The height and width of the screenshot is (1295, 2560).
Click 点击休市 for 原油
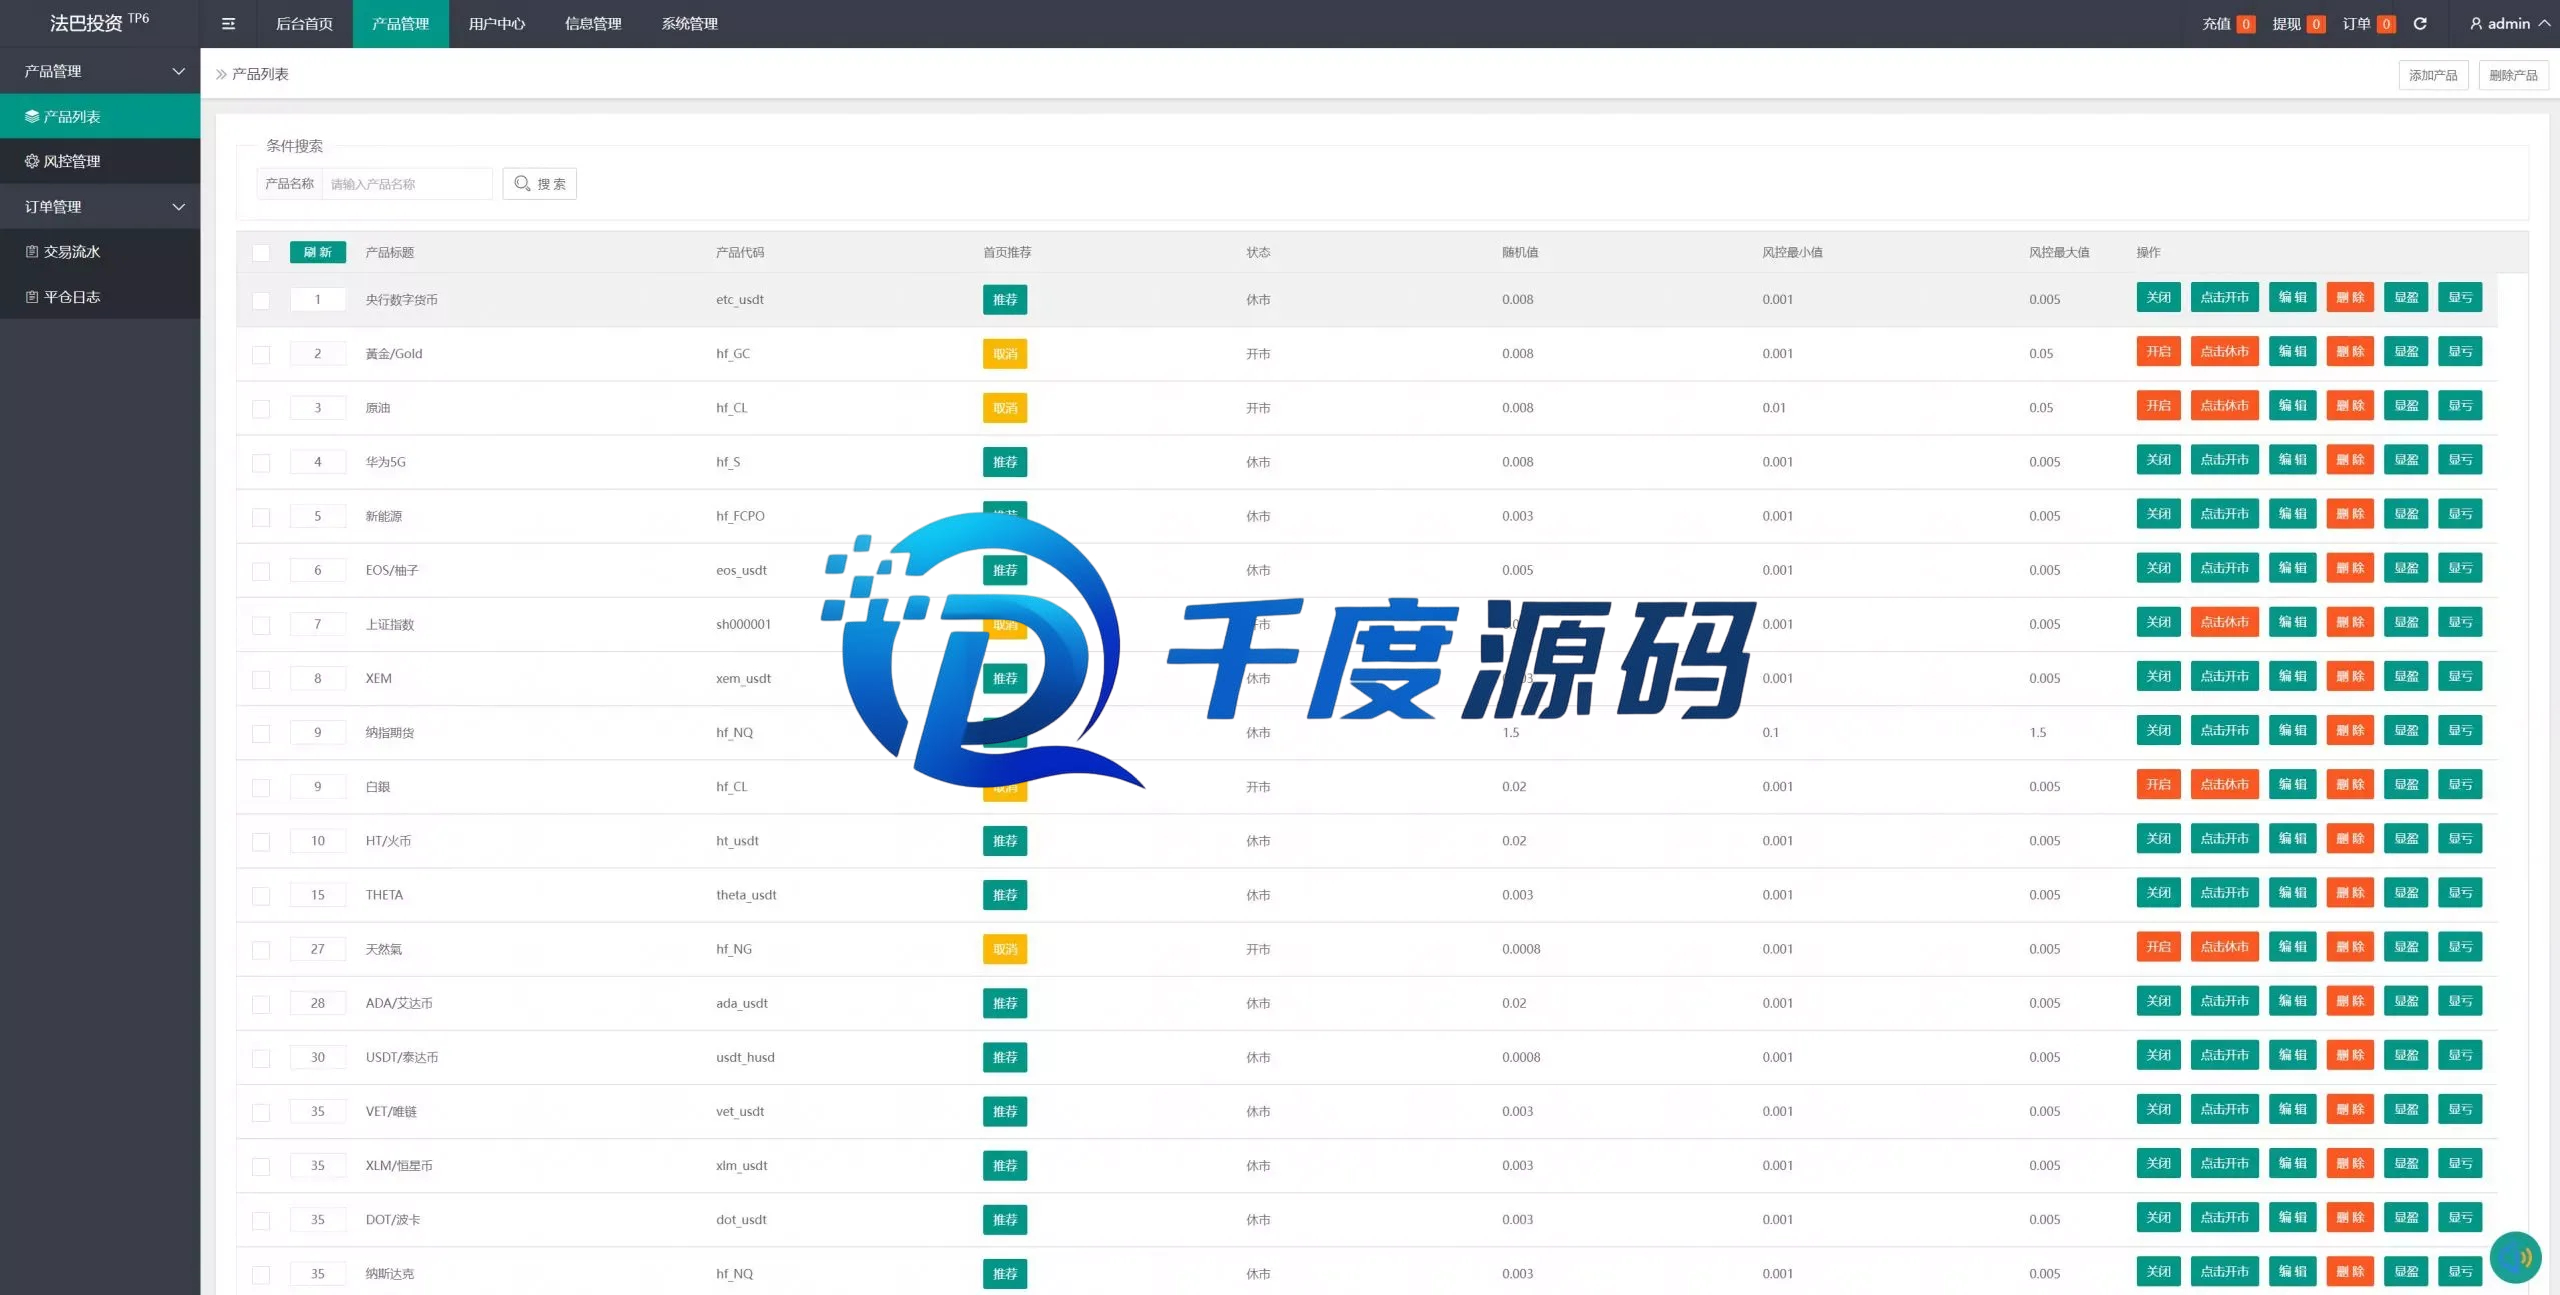point(2225,405)
